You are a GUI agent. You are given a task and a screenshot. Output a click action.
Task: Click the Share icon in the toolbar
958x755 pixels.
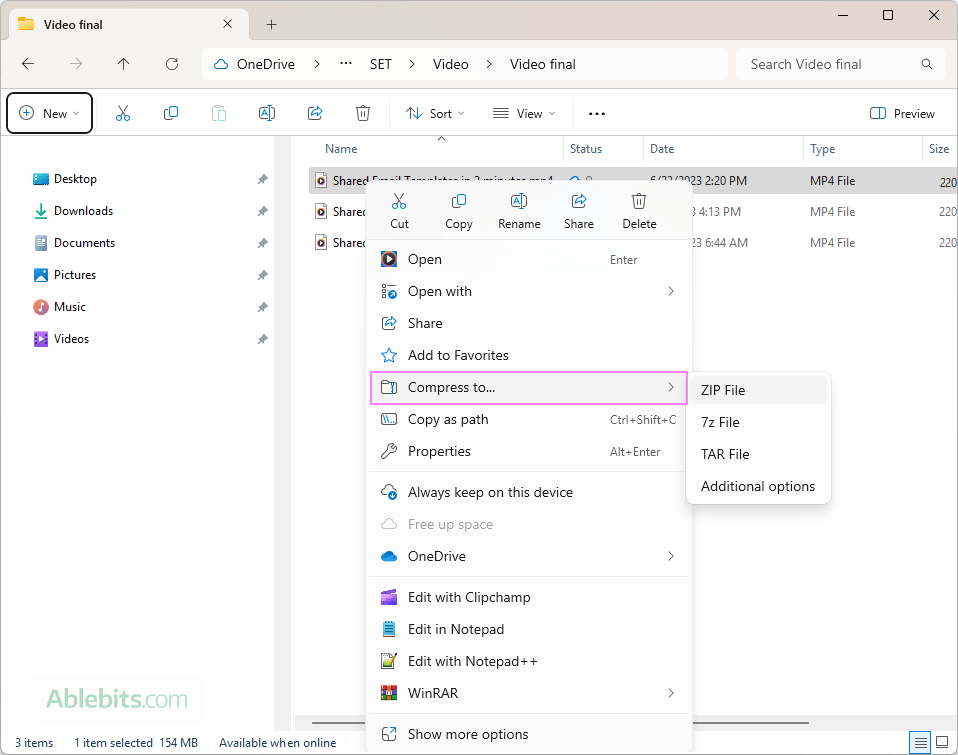pos(315,113)
